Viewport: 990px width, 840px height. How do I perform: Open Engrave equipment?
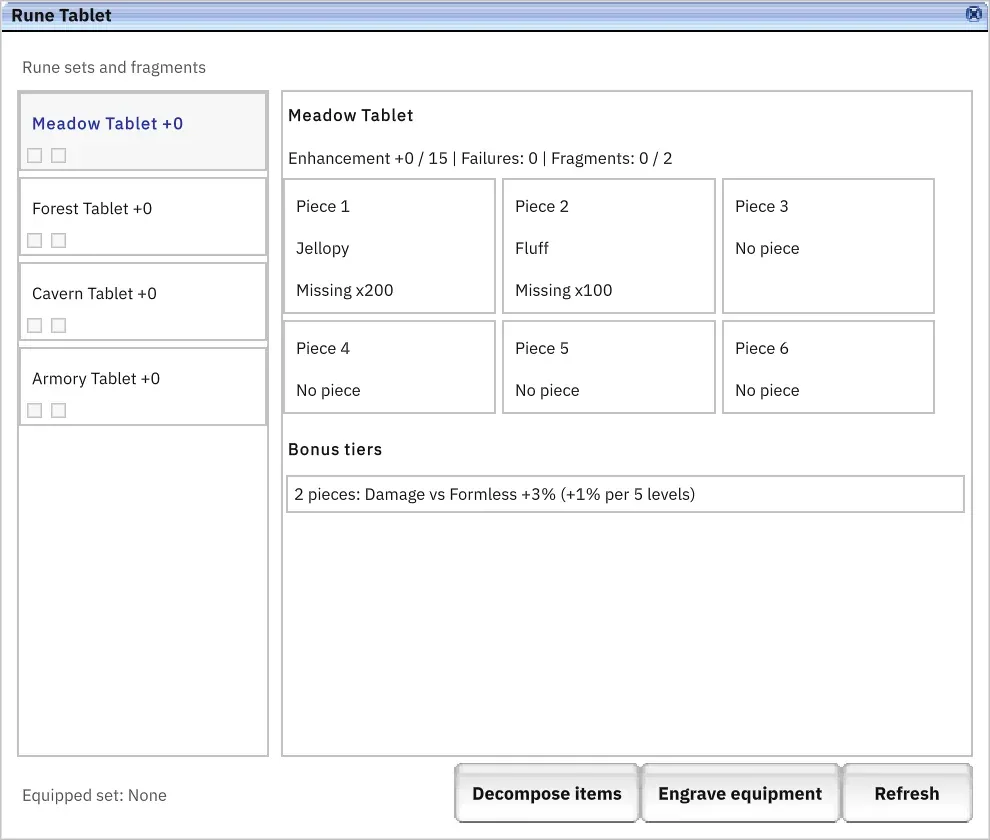point(740,793)
